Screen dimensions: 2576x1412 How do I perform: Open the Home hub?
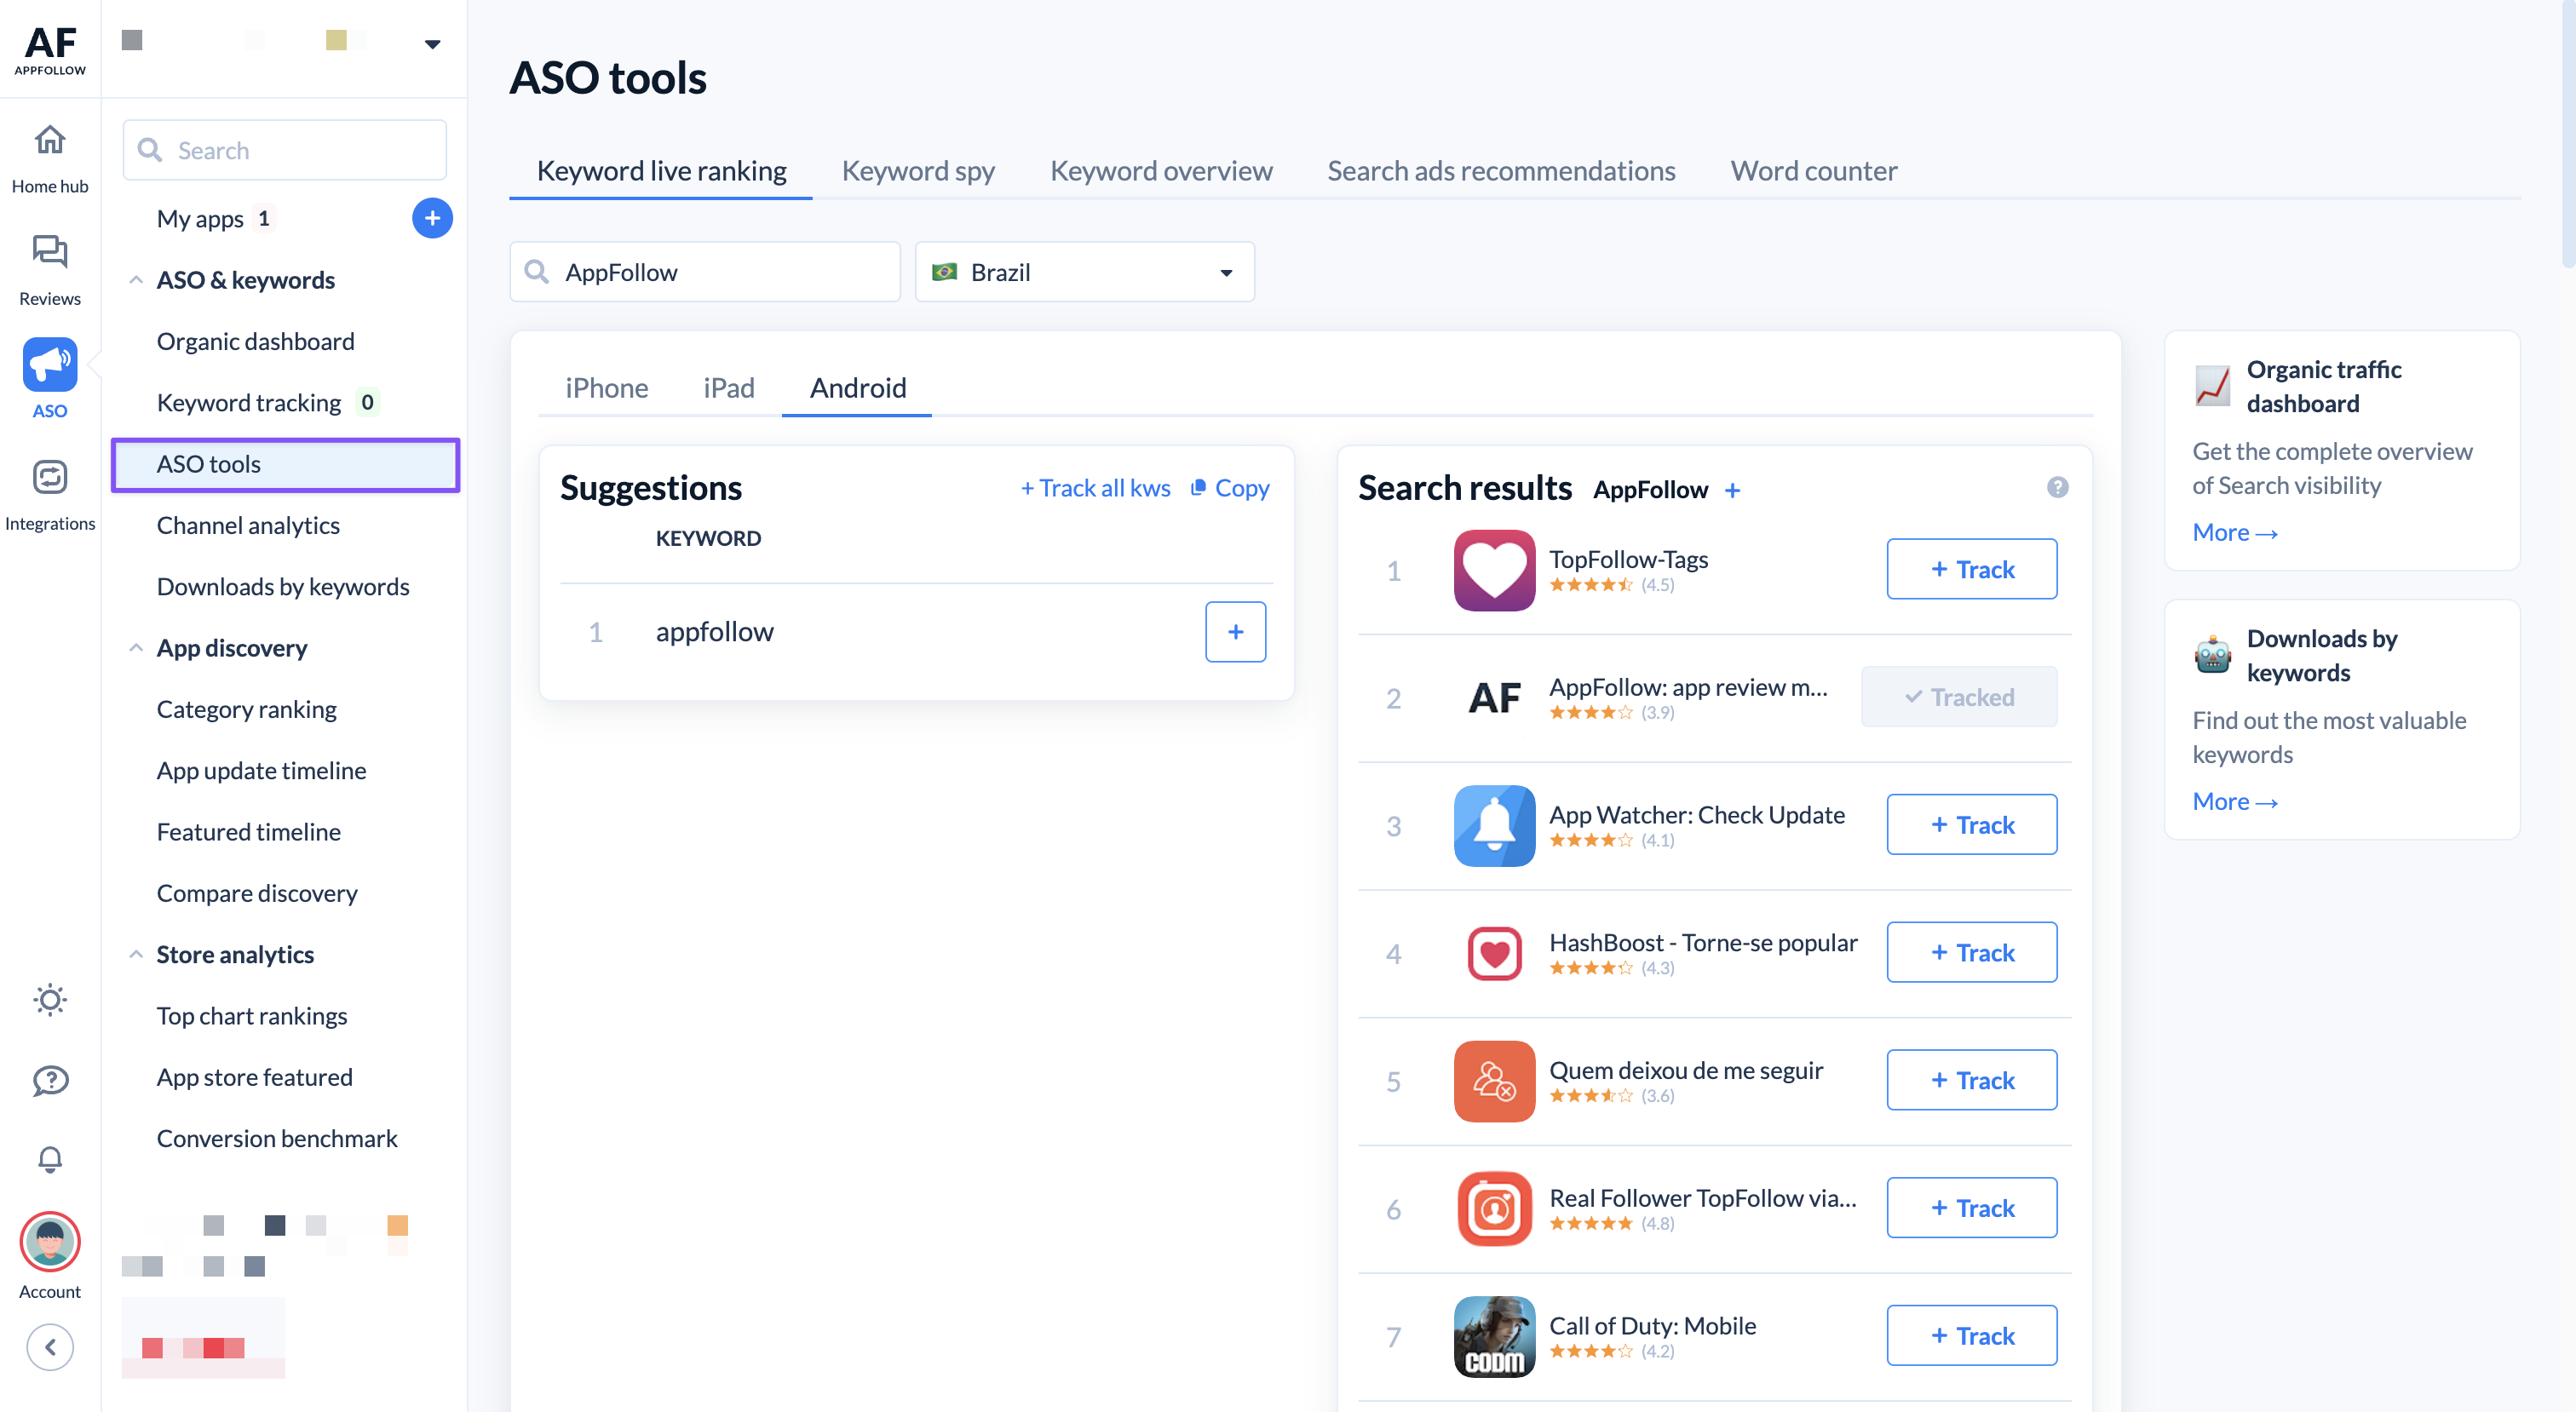pos(49,155)
